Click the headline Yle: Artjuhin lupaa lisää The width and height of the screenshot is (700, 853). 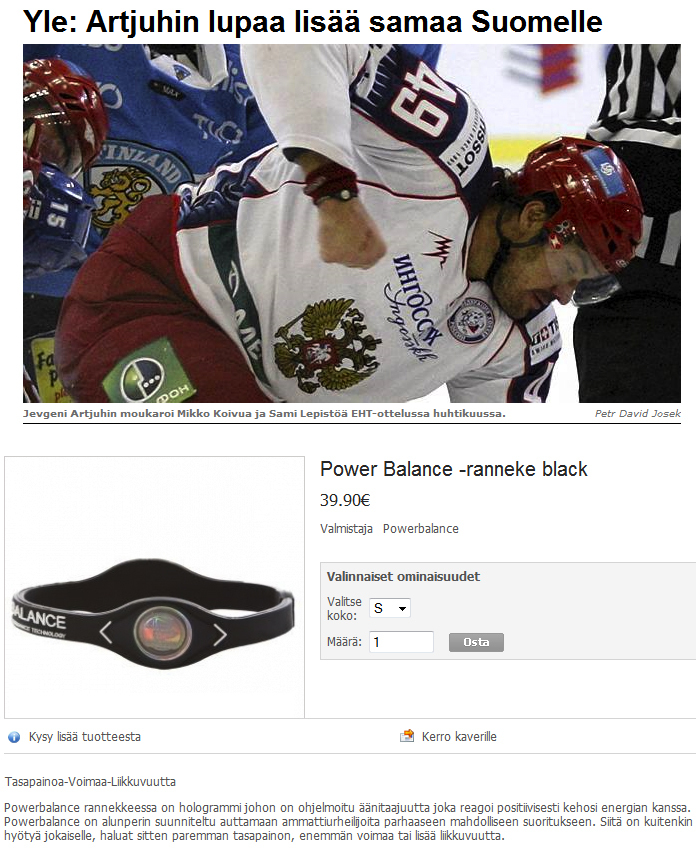click(x=313, y=22)
